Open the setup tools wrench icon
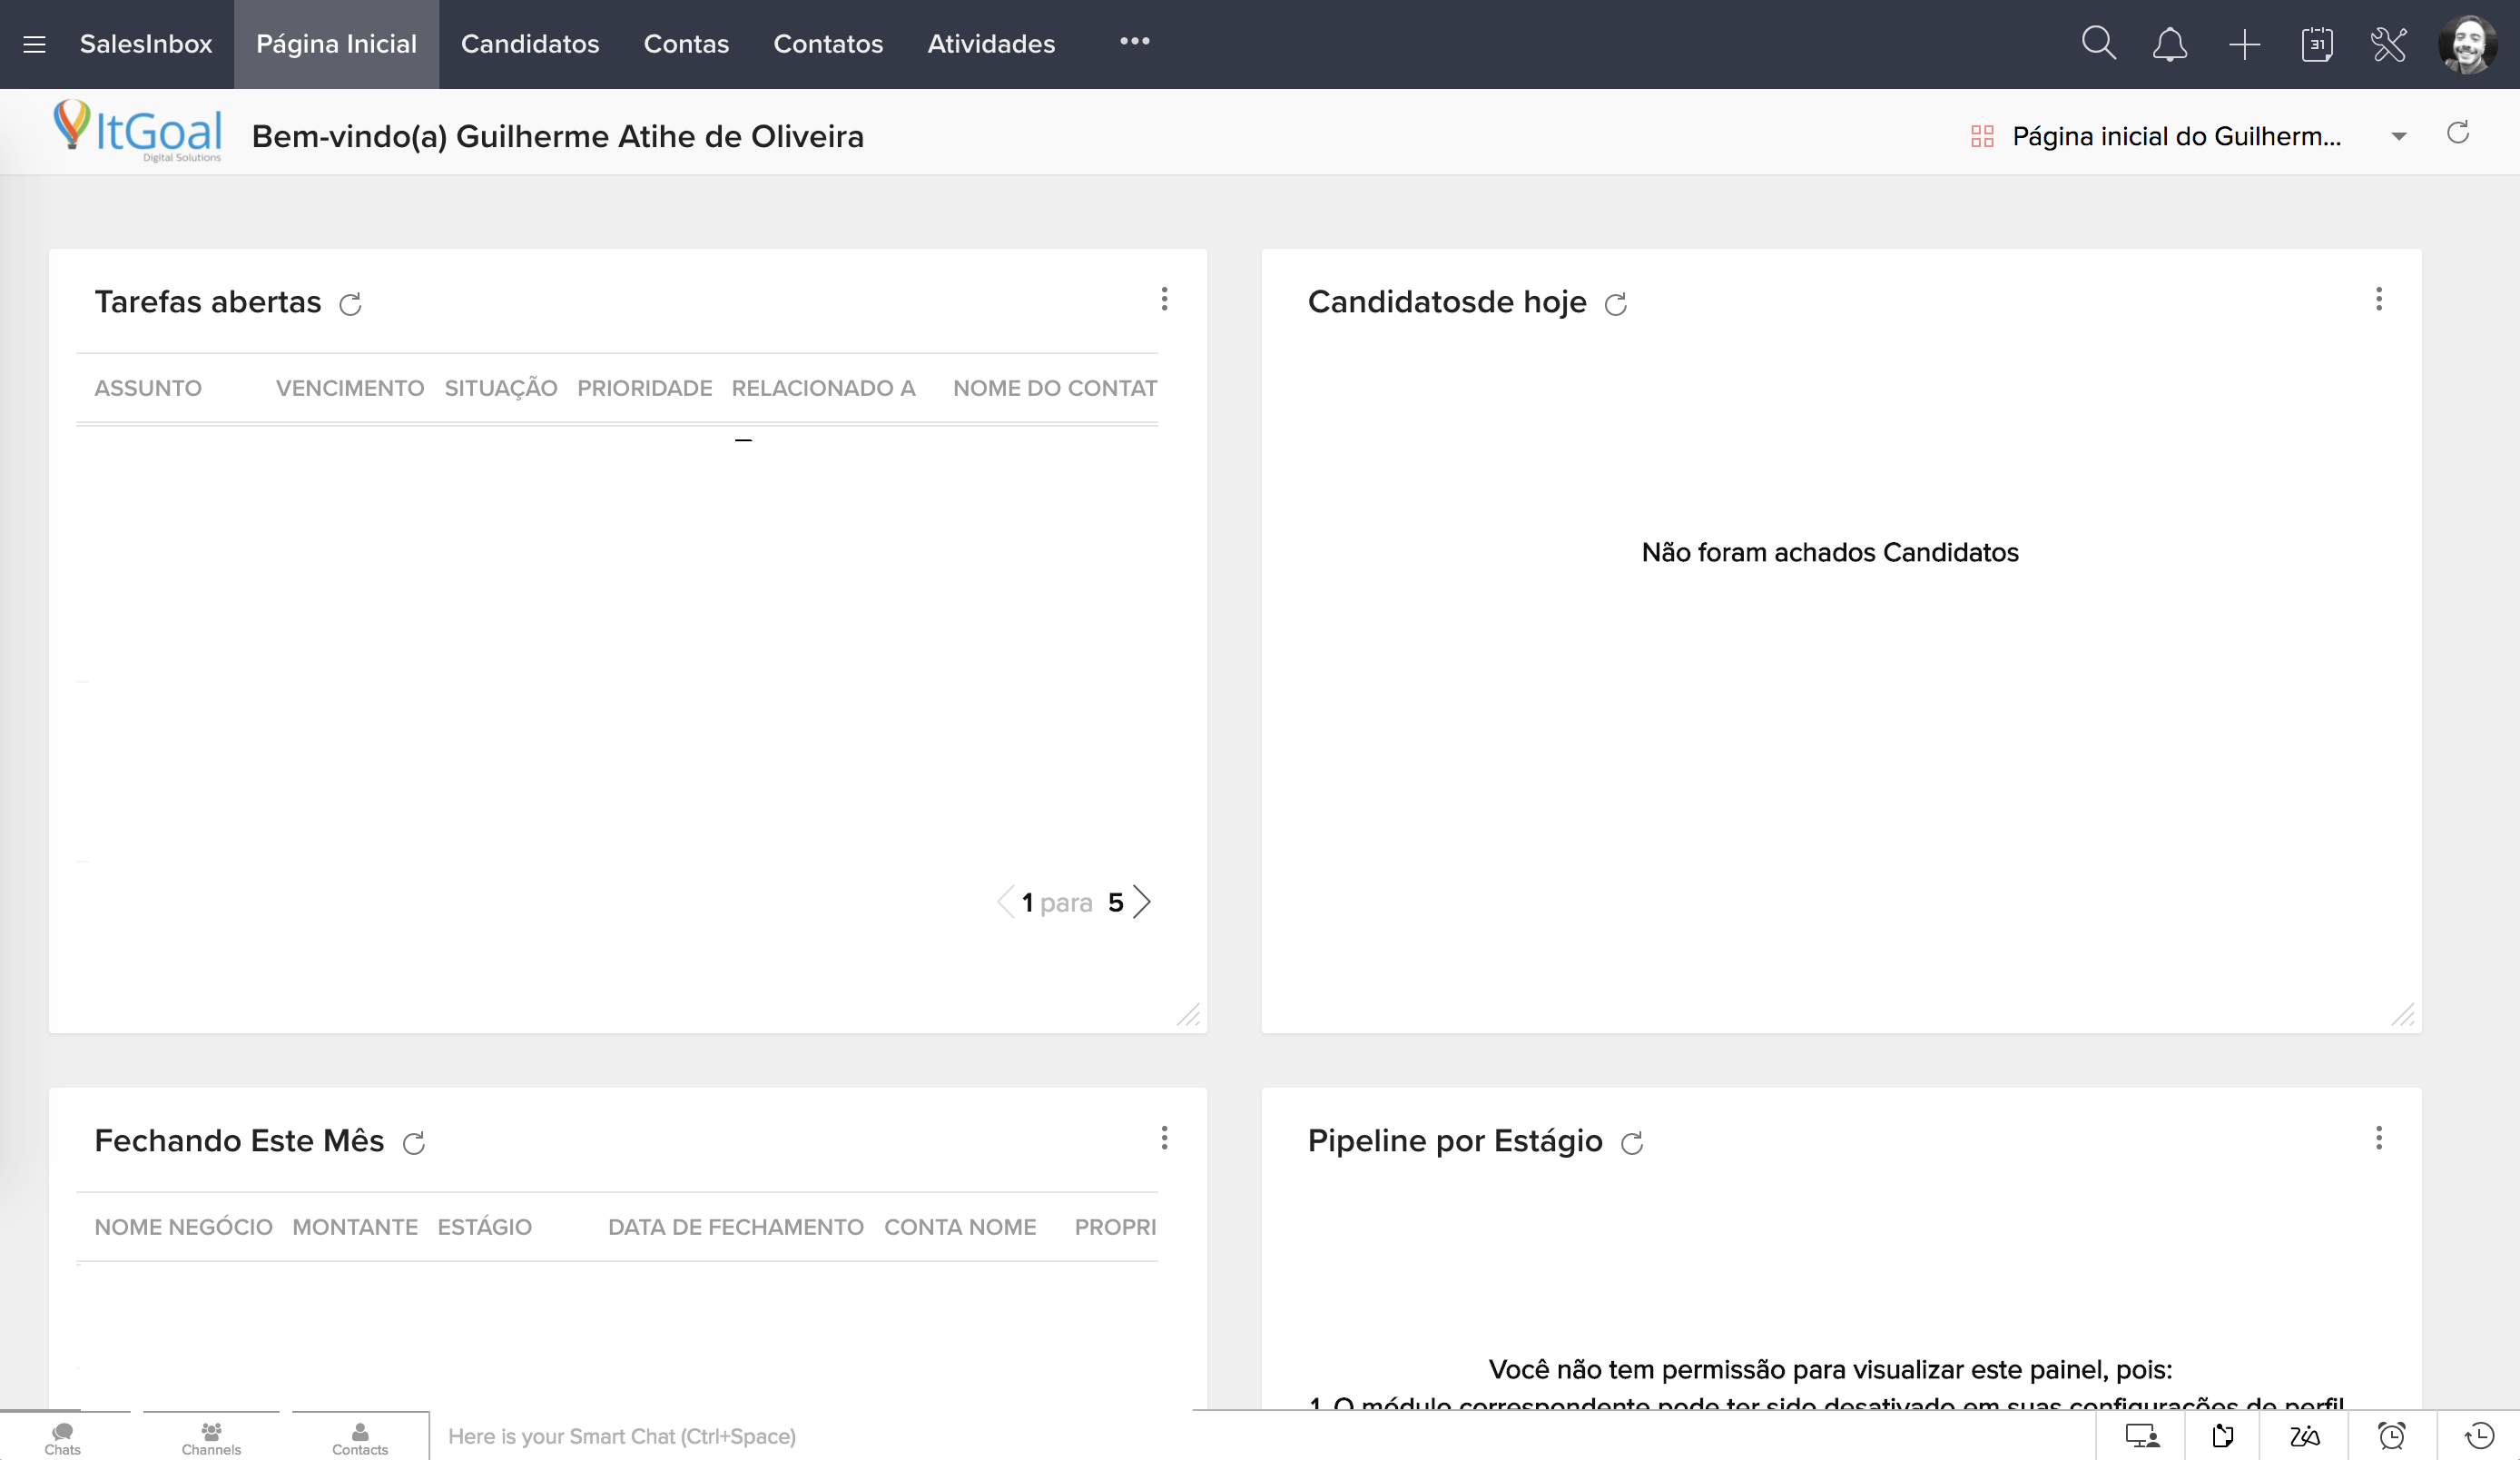Viewport: 2520px width, 1460px height. click(x=2388, y=44)
